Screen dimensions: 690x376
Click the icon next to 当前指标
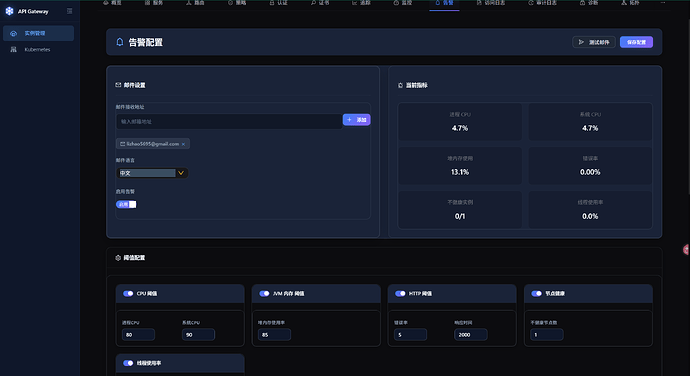[x=400, y=85]
